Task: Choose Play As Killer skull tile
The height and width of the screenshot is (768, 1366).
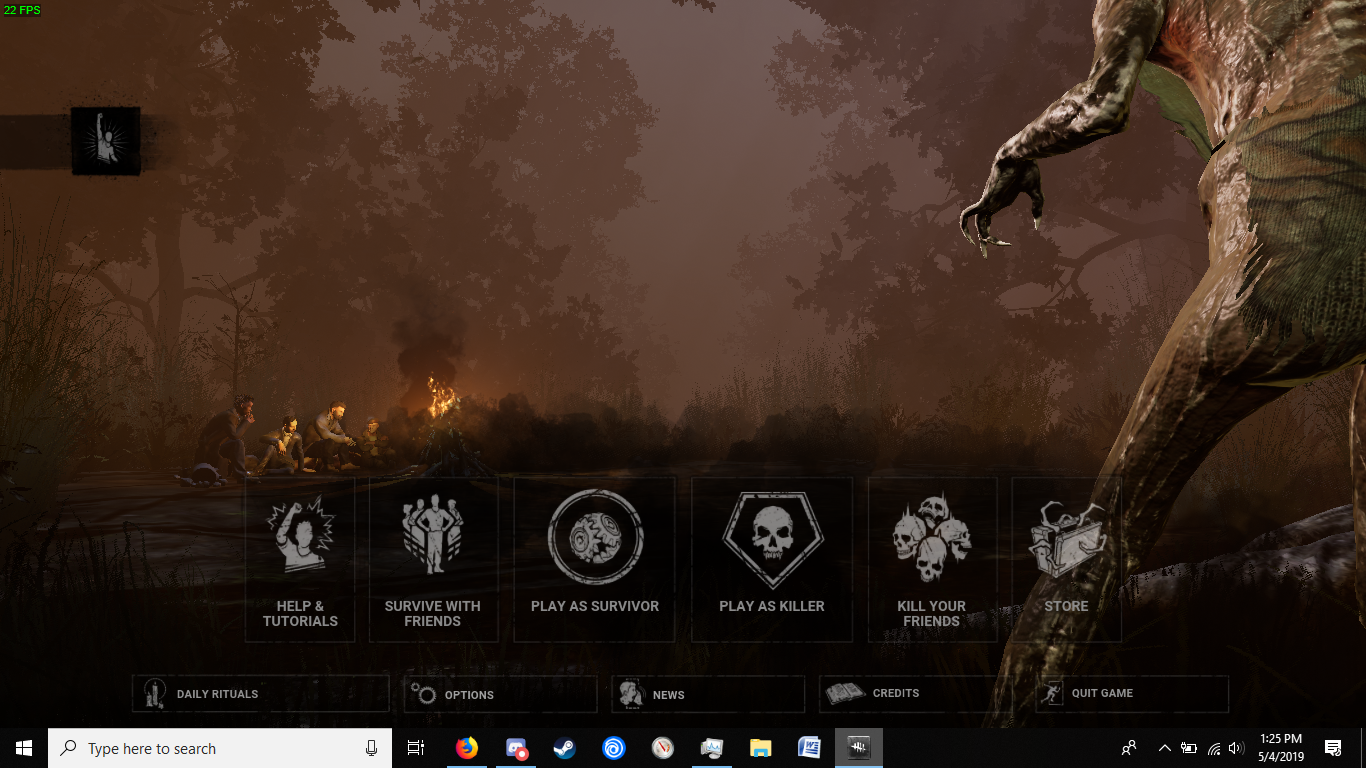Action: [x=771, y=559]
